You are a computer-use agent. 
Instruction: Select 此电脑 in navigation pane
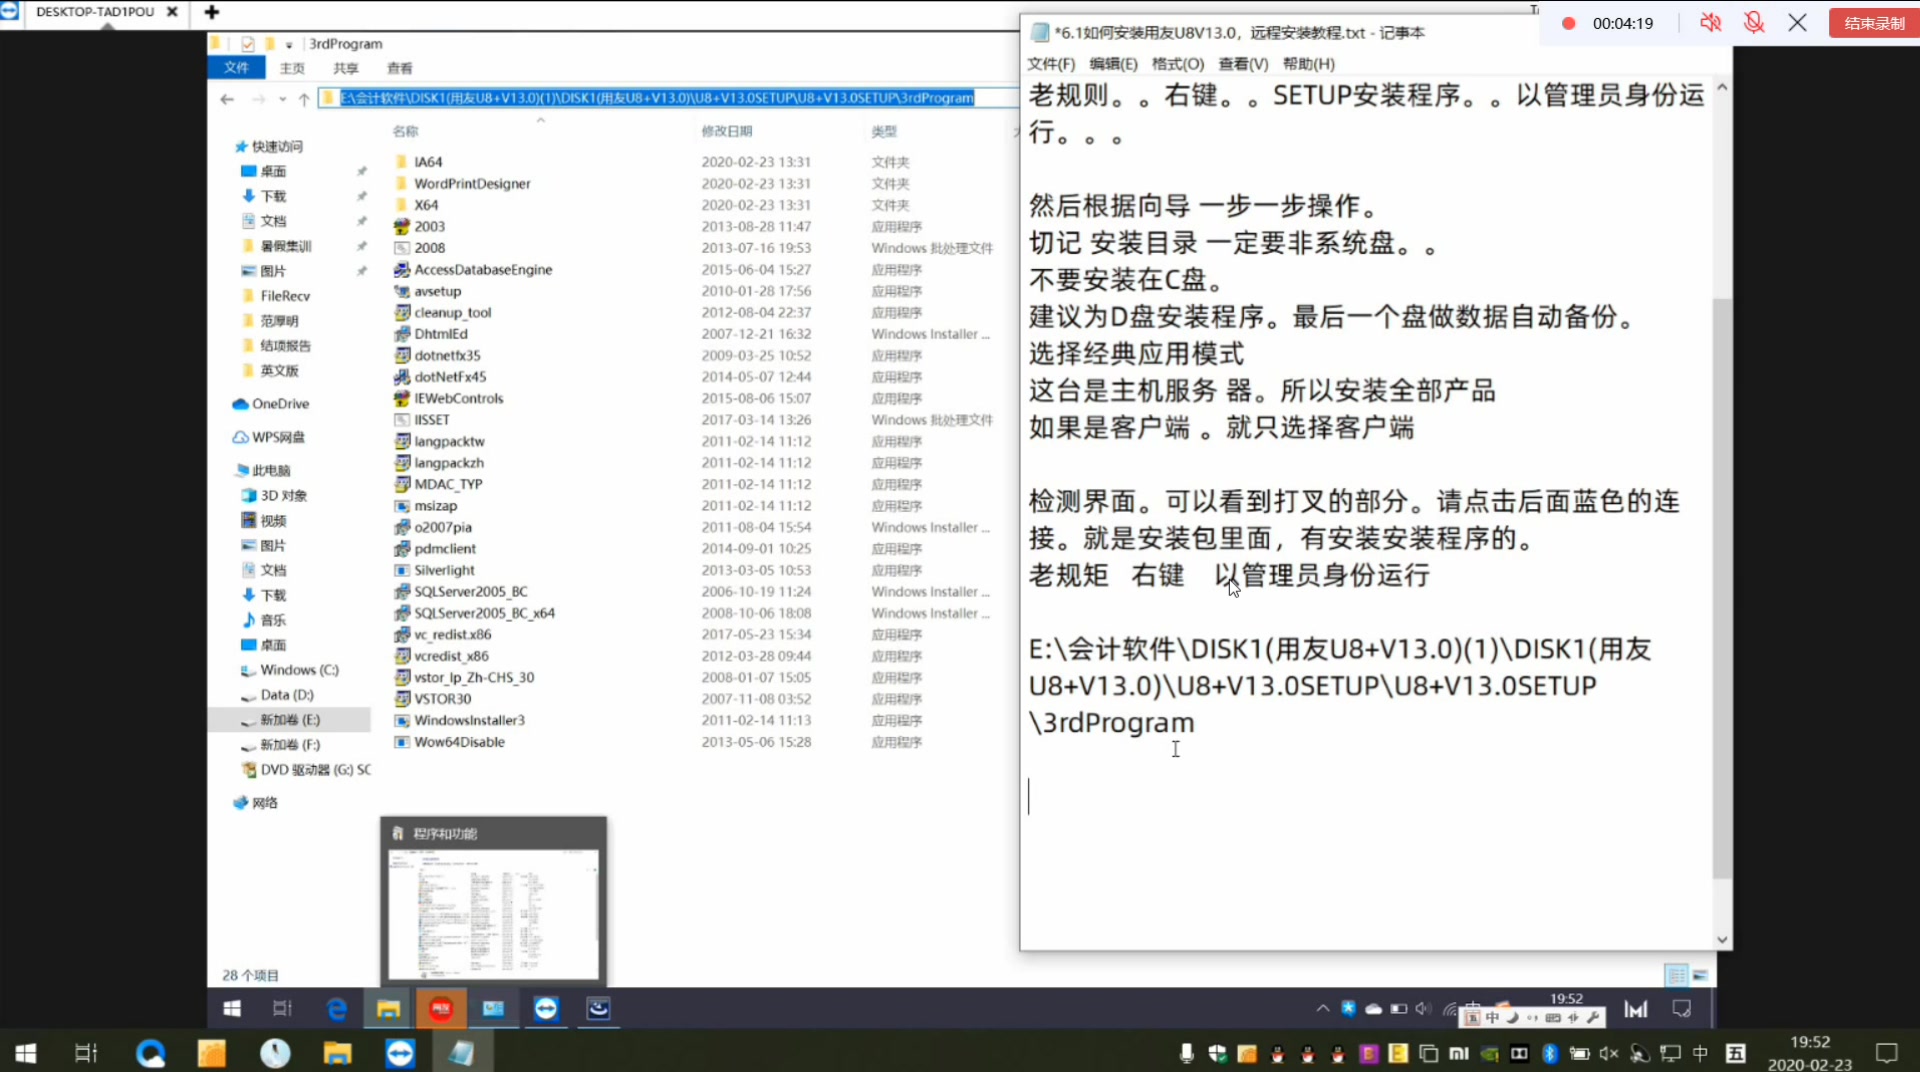pos(270,470)
